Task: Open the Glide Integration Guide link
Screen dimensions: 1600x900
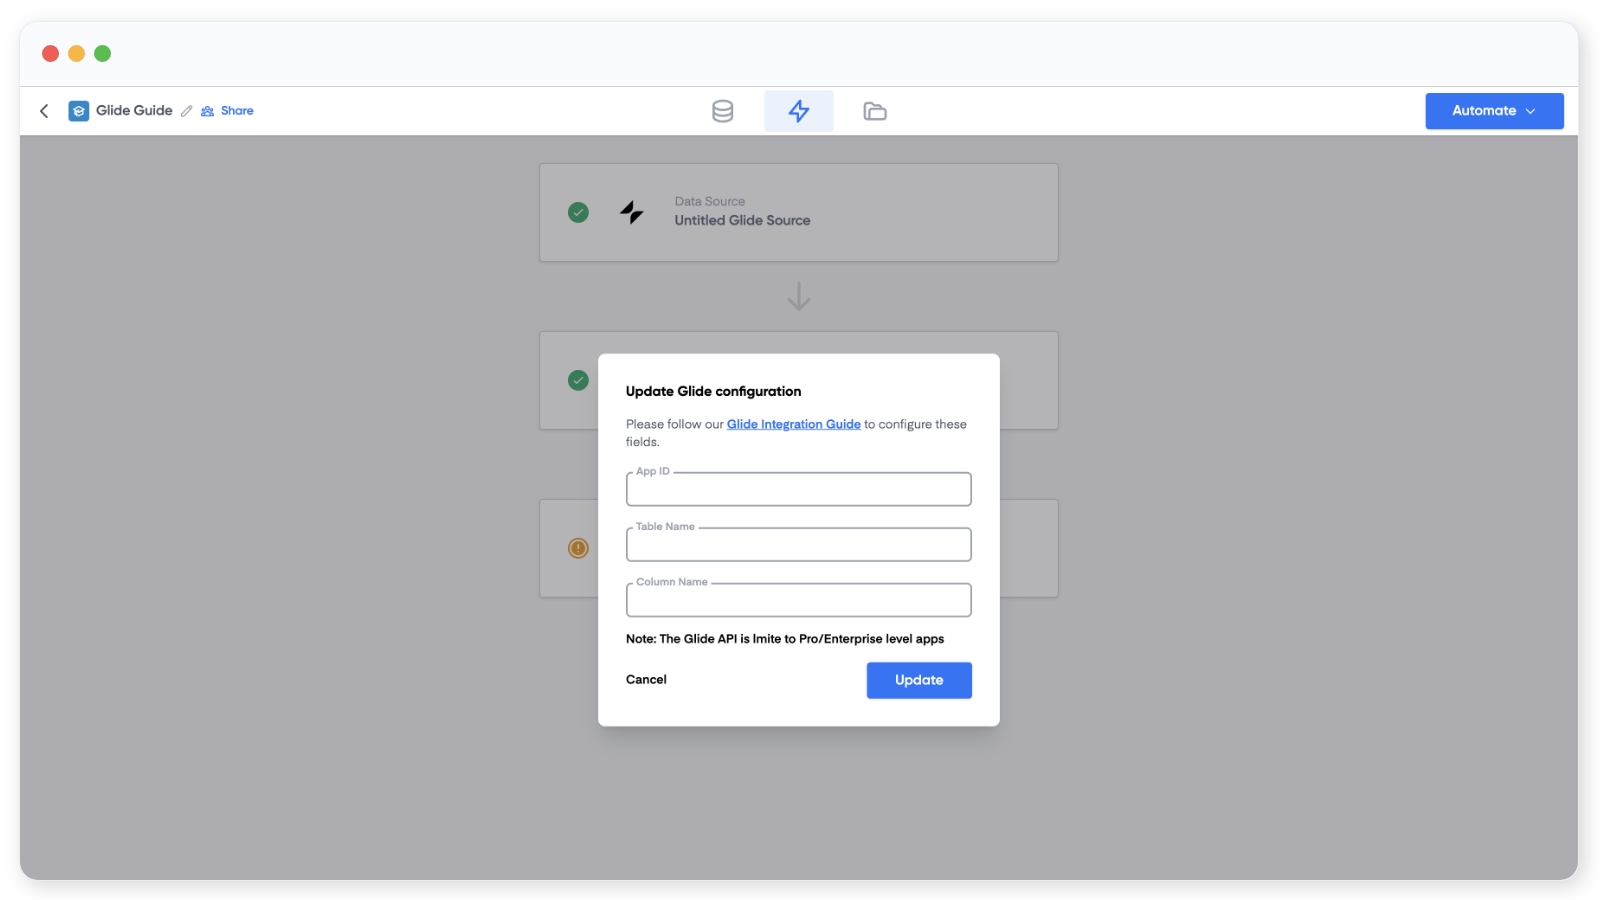Action: [x=793, y=424]
